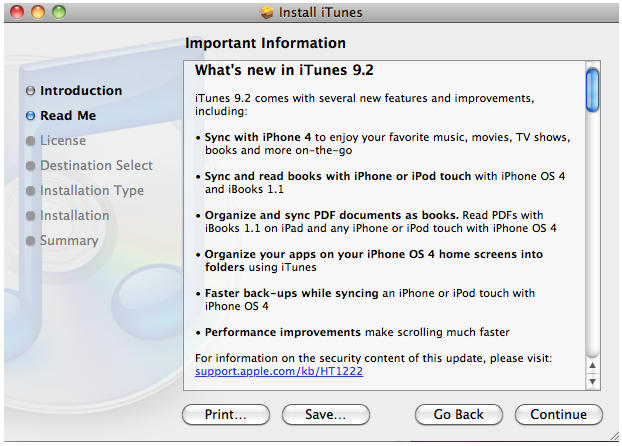The width and height of the screenshot is (622, 446).
Task: Select the Read Me step in sidebar
Action: click(68, 116)
